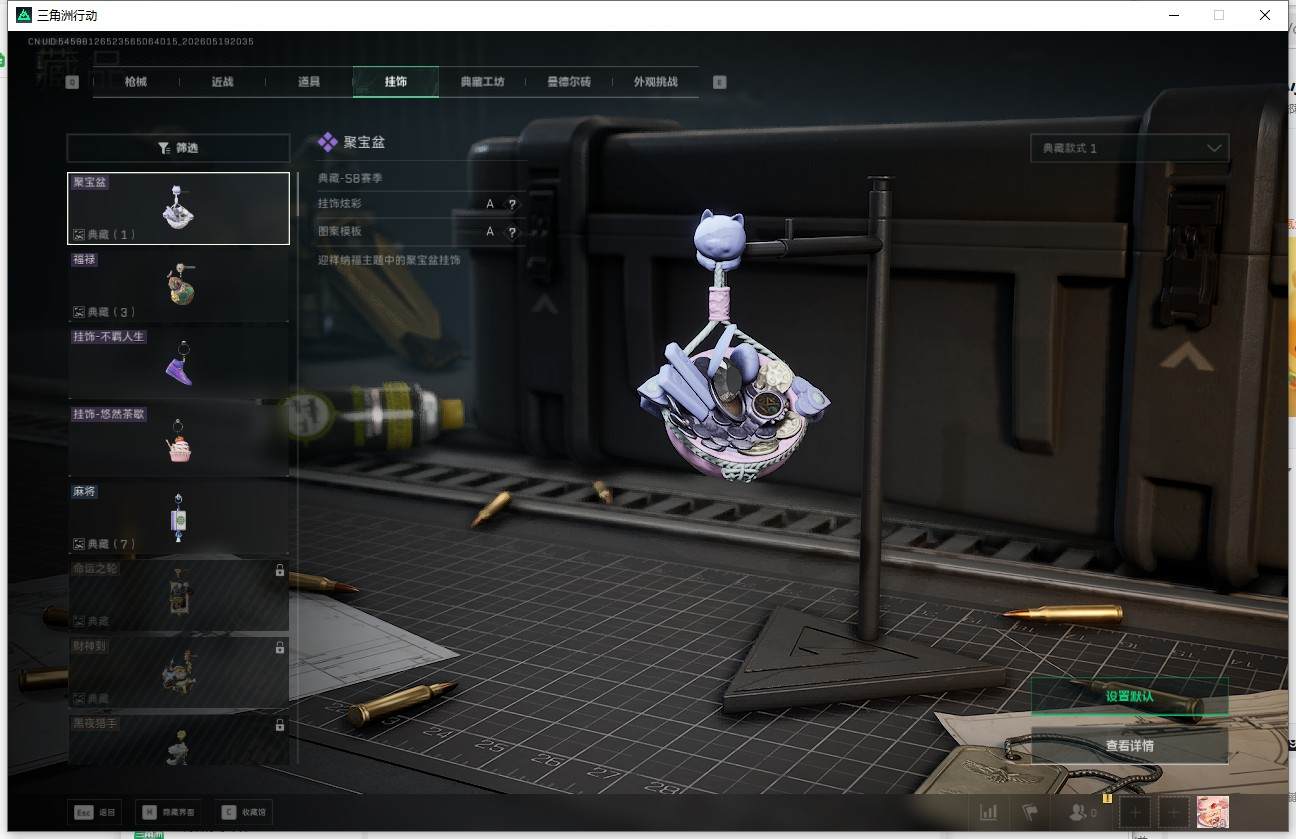This screenshot has height=839, width=1296.
Task: Click the collection icon beside 典藏（3）
Action: [x=79, y=312]
